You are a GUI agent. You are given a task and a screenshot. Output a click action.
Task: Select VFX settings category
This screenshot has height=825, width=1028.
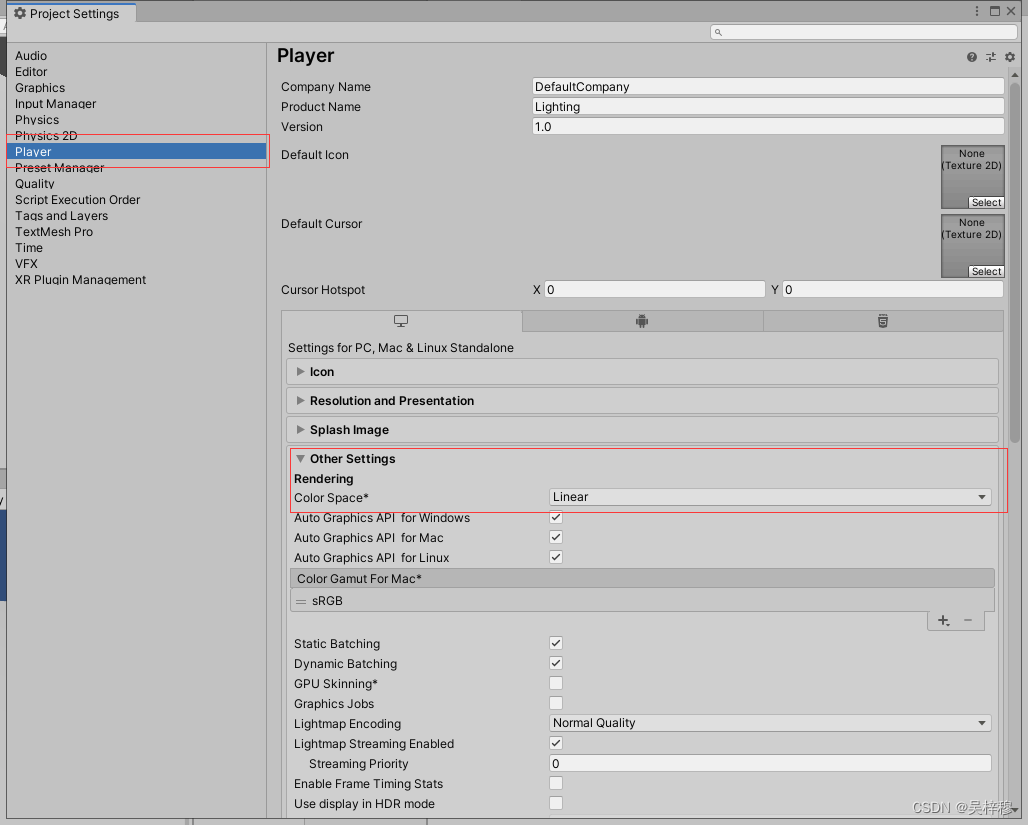click(x=26, y=264)
